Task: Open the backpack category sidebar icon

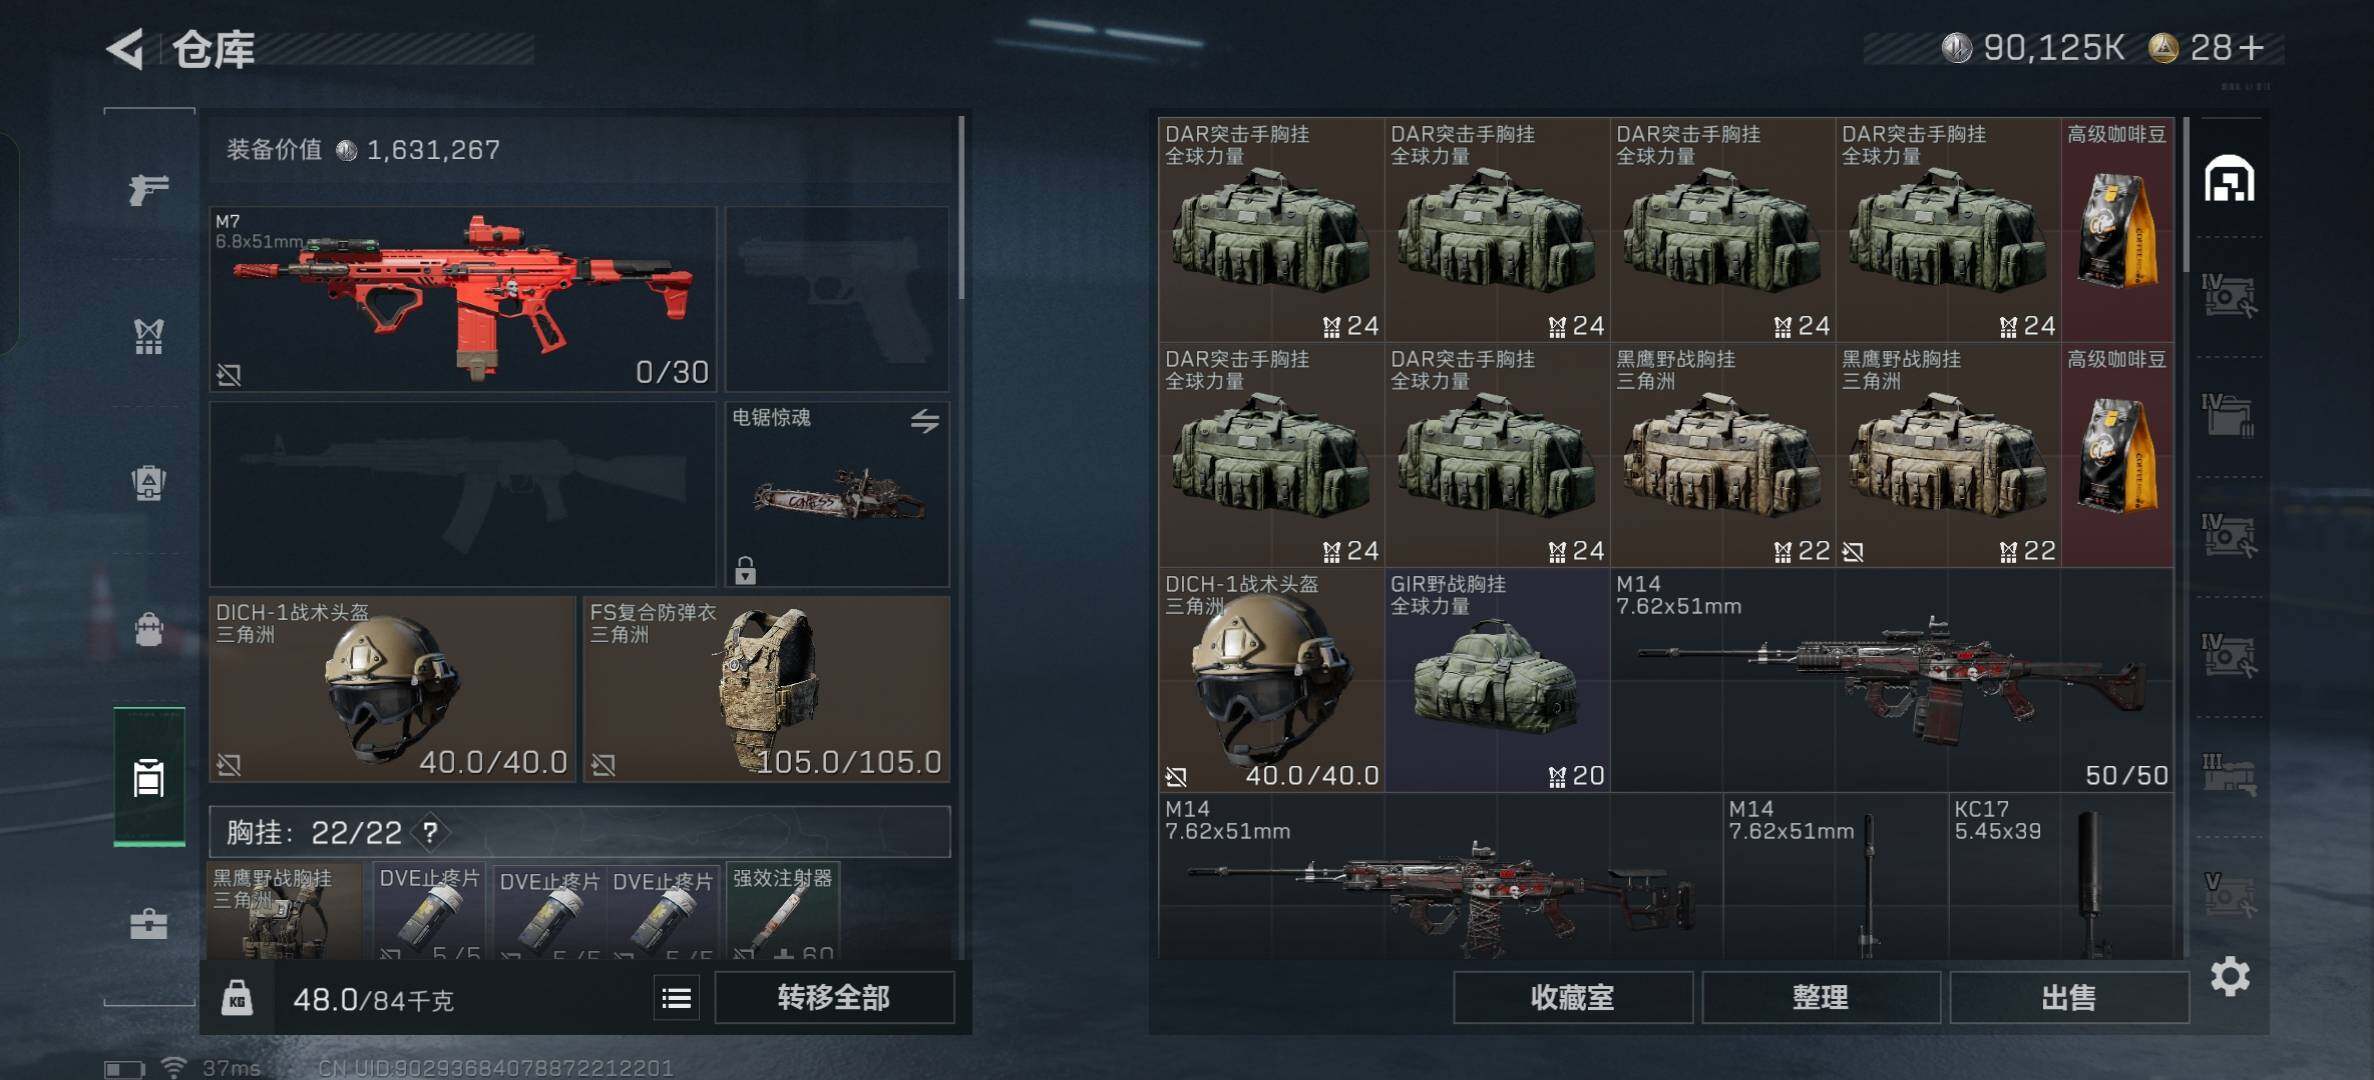Action: [x=149, y=629]
